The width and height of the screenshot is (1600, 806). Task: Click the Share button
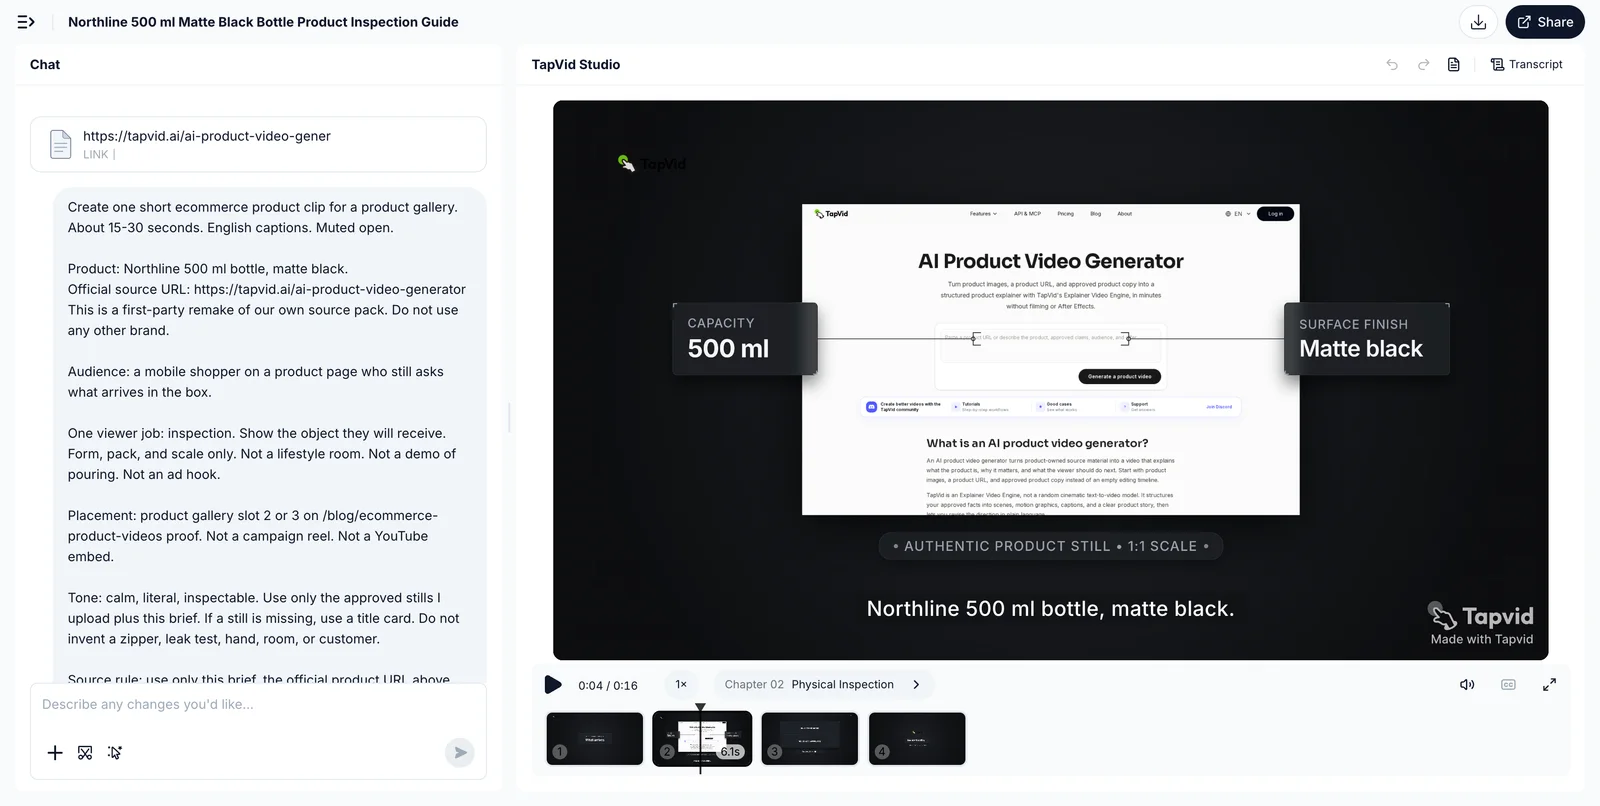coord(1545,22)
